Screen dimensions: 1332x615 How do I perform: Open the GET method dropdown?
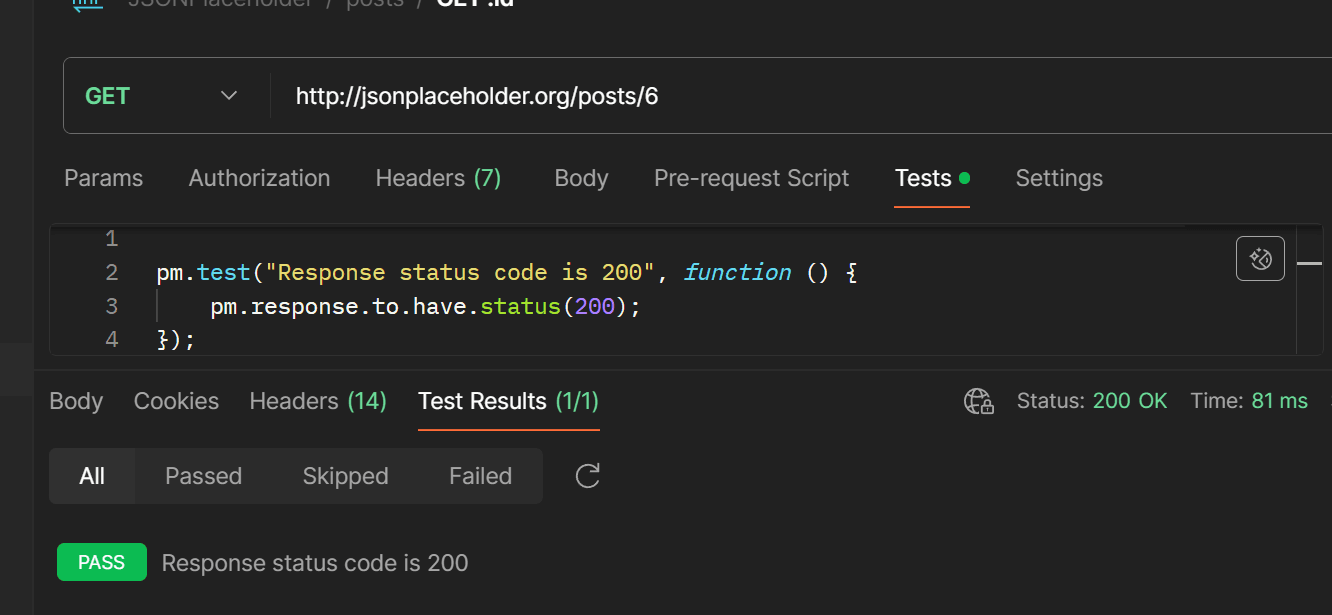(228, 95)
